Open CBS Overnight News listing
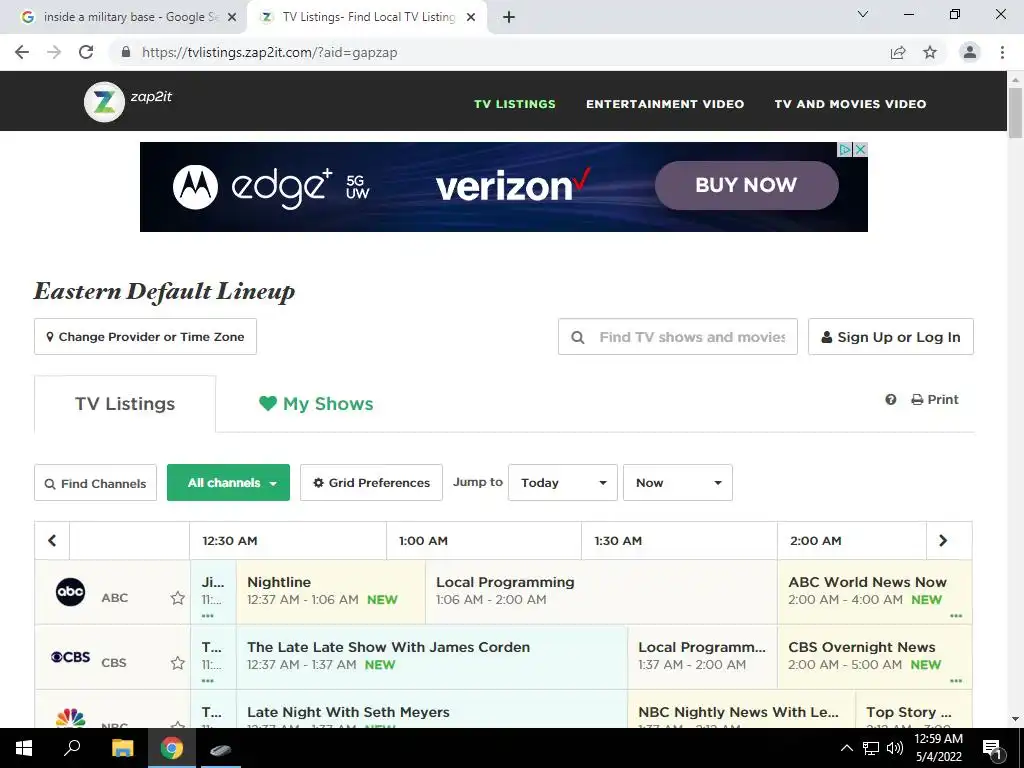1024x768 pixels. coord(874,656)
